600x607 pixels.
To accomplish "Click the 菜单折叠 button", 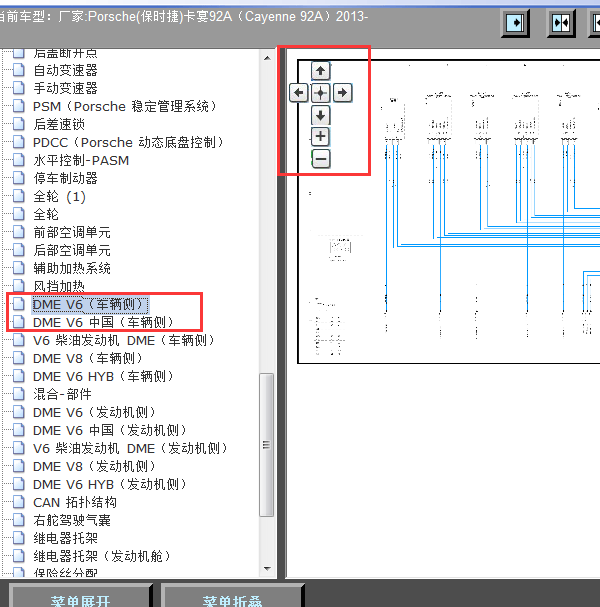I will [x=232, y=596].
